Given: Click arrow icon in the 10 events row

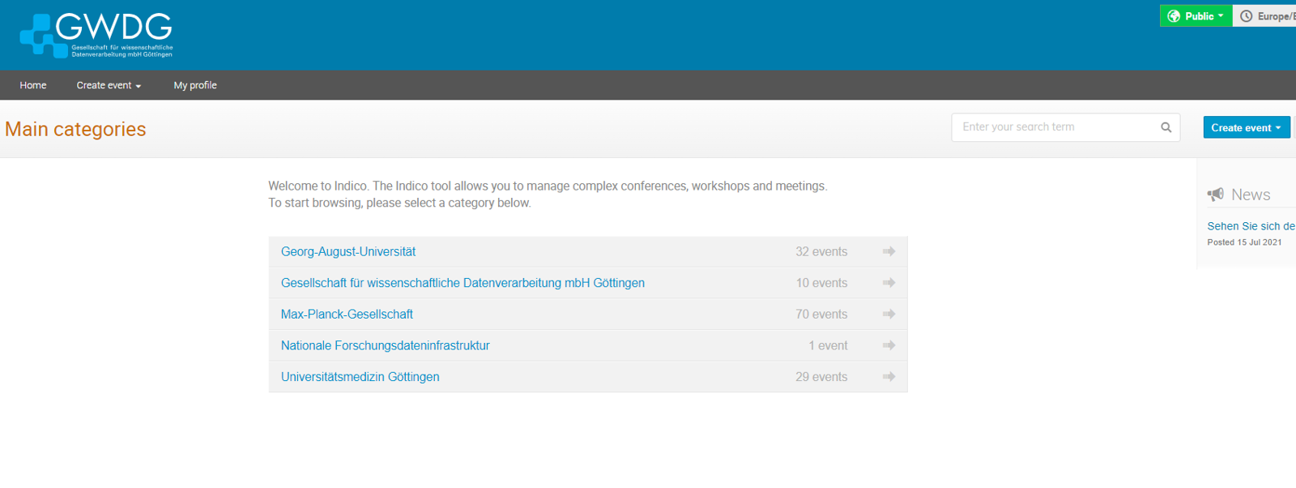Looking at the screenshot, I should pyautogui.click(x=888, y=283).
